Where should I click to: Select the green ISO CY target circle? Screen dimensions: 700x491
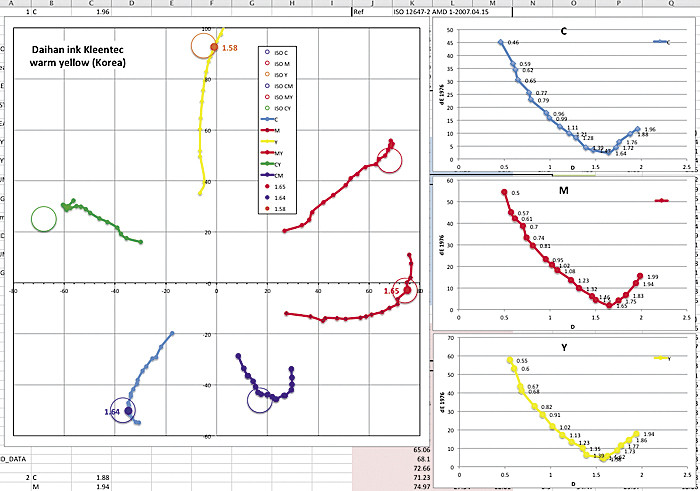point(44,219)
